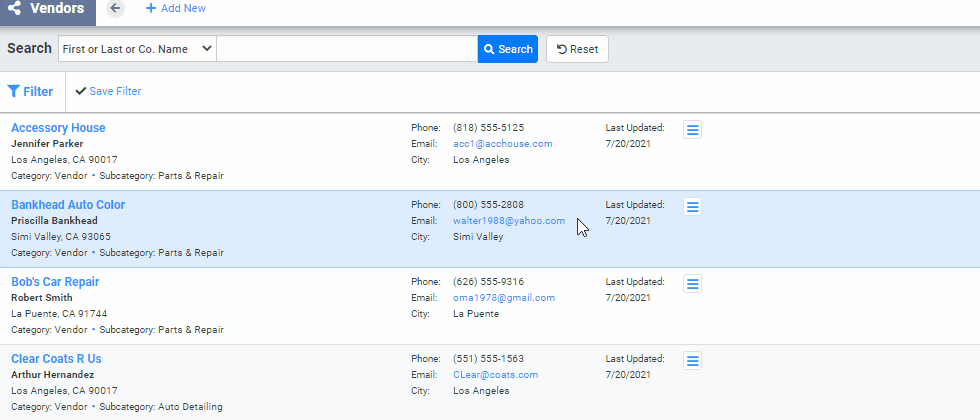Focus the search text input field
The width and height of the screenshot is (980, 420).
click(346, 49)
